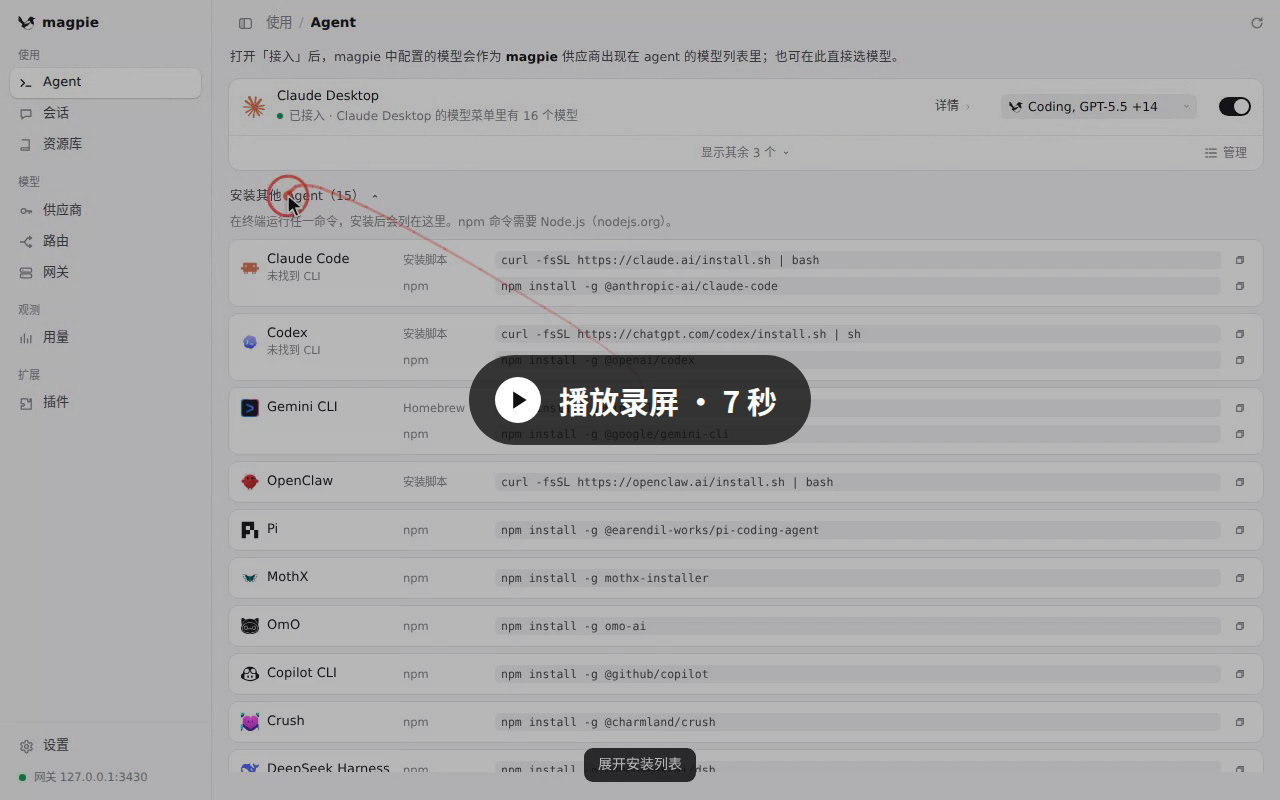Open 网关 in the sidebar
The image size is (1280, 800).
tap(105, 272)
